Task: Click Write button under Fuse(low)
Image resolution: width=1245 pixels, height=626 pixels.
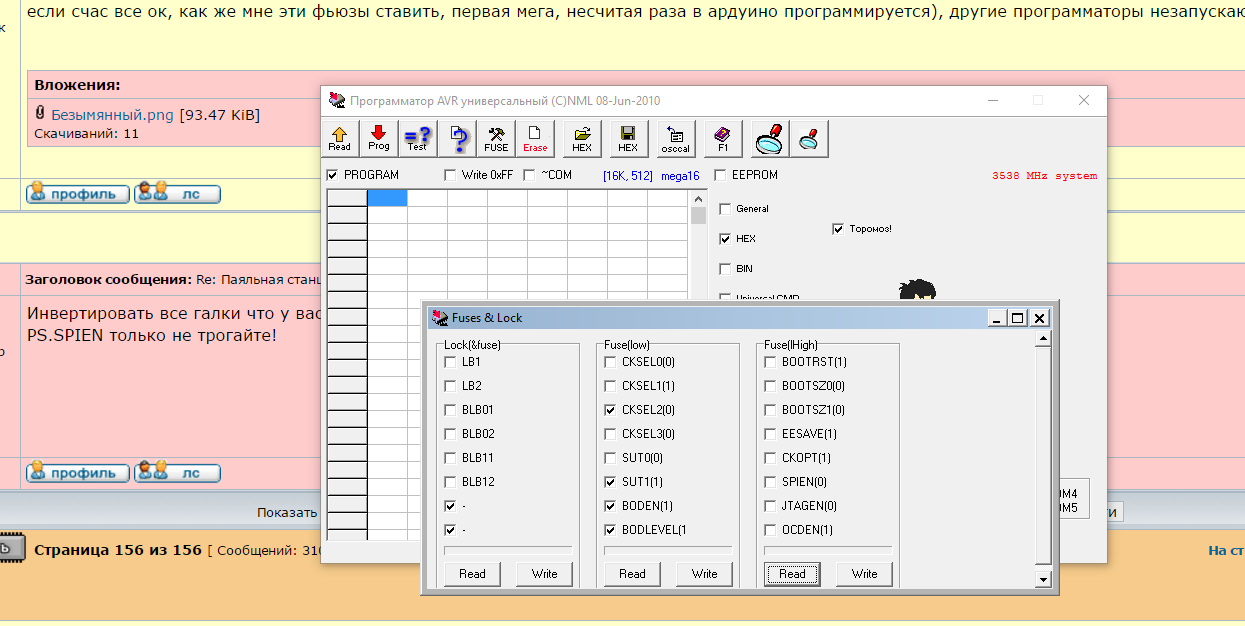Action: click(704, 574)
